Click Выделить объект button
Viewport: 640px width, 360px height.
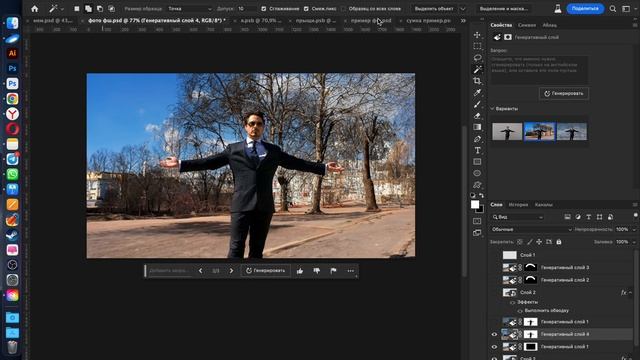tap(433, 9)
